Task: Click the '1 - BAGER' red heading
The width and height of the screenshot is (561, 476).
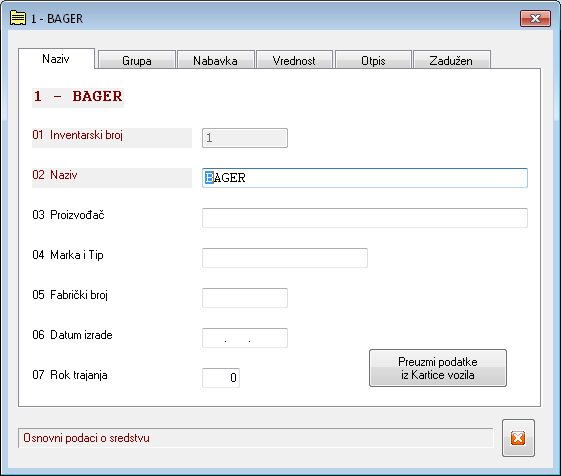Action: [78, 97]
